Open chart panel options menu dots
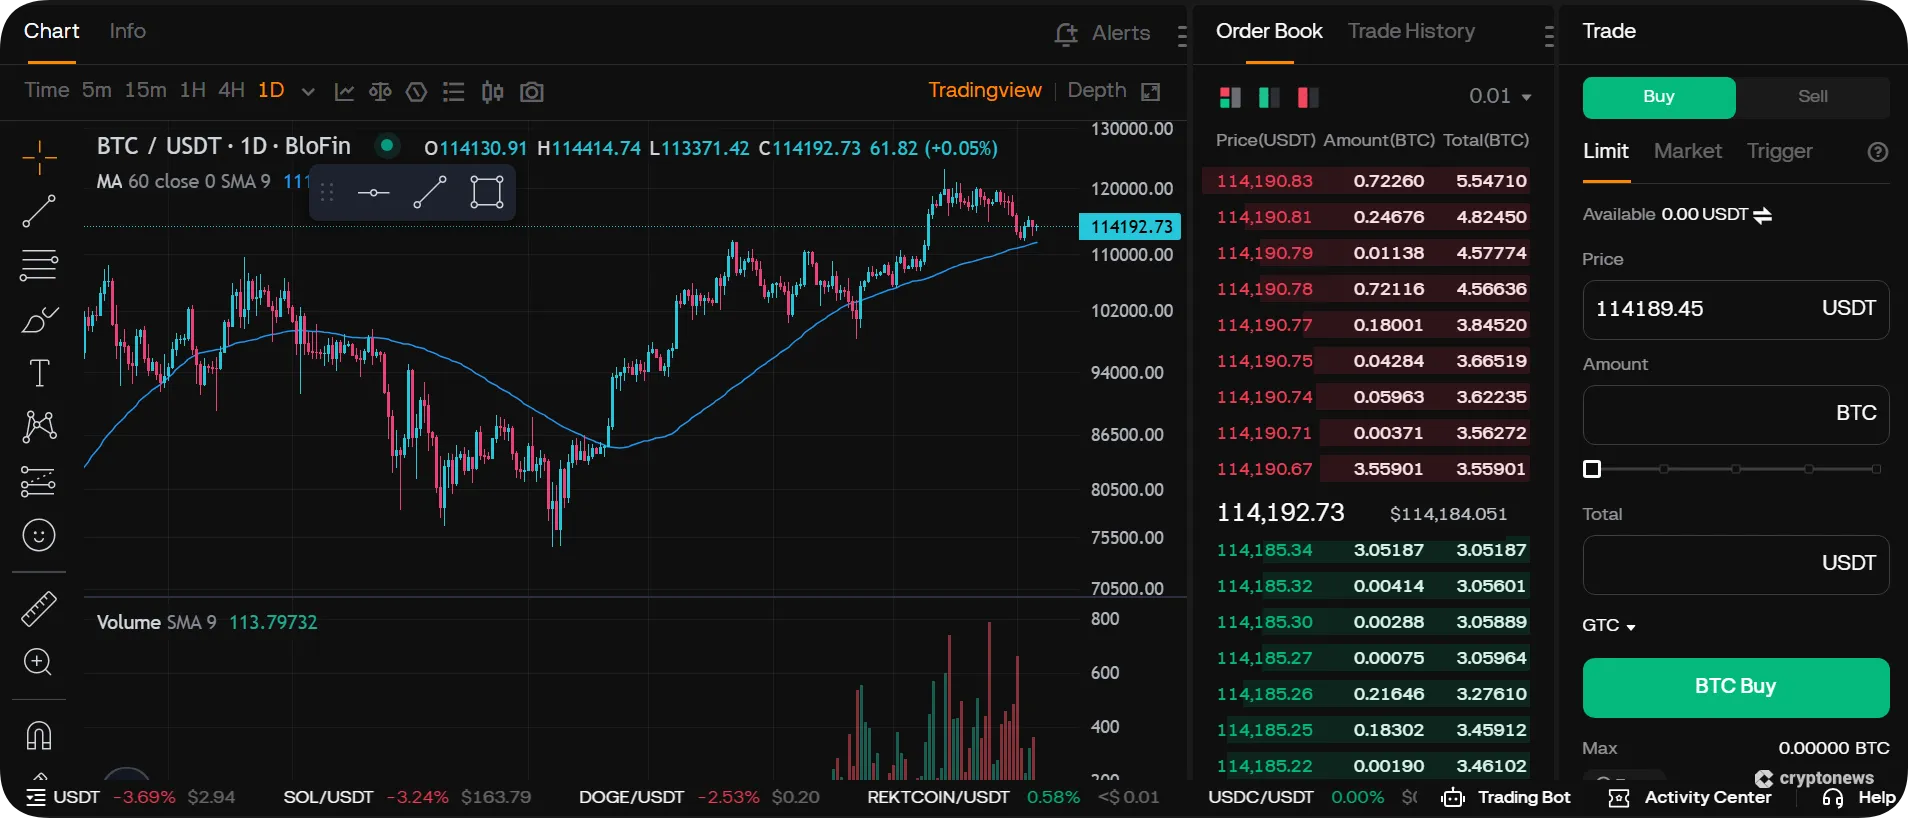The height and width of the screenshot is (818, 1908). click(x=1182, y=37)
